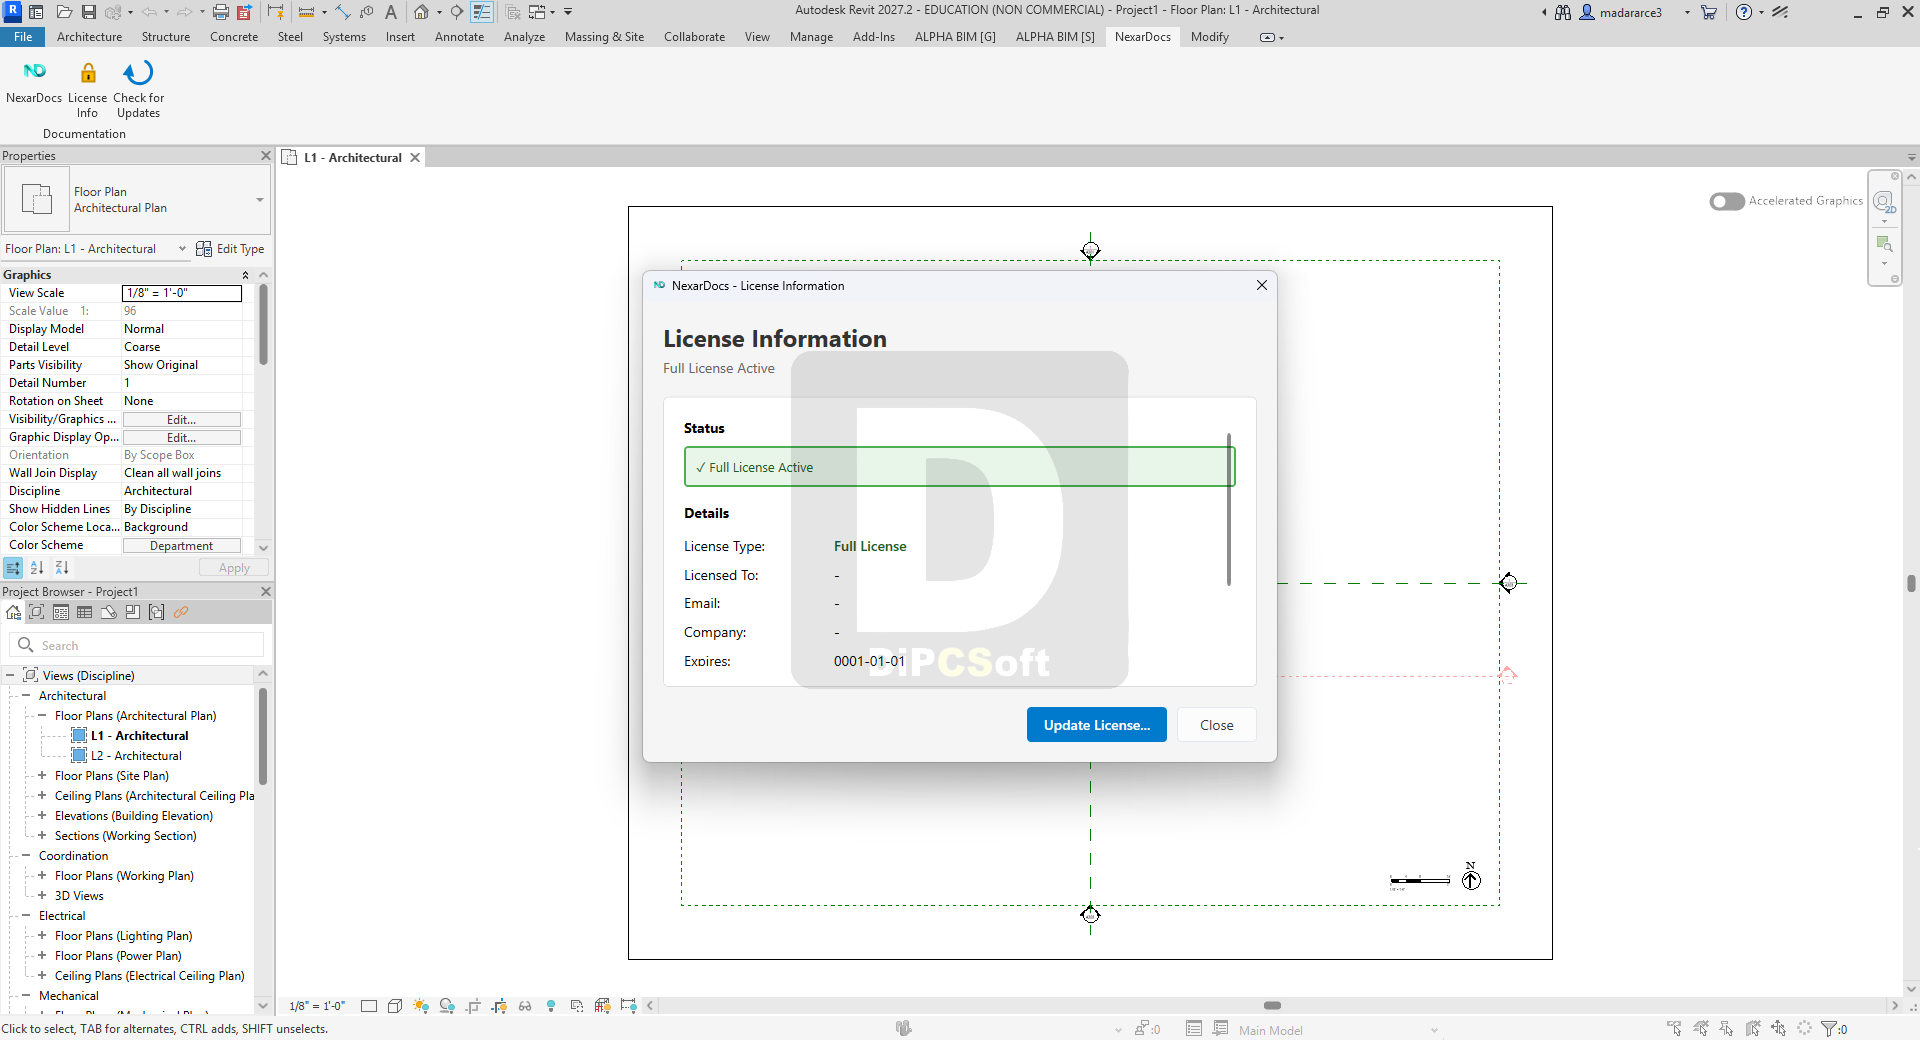Screen dimensions: 1920x1040
Task: Switch to the Manage ribbon tab
Action: point(811,37)
